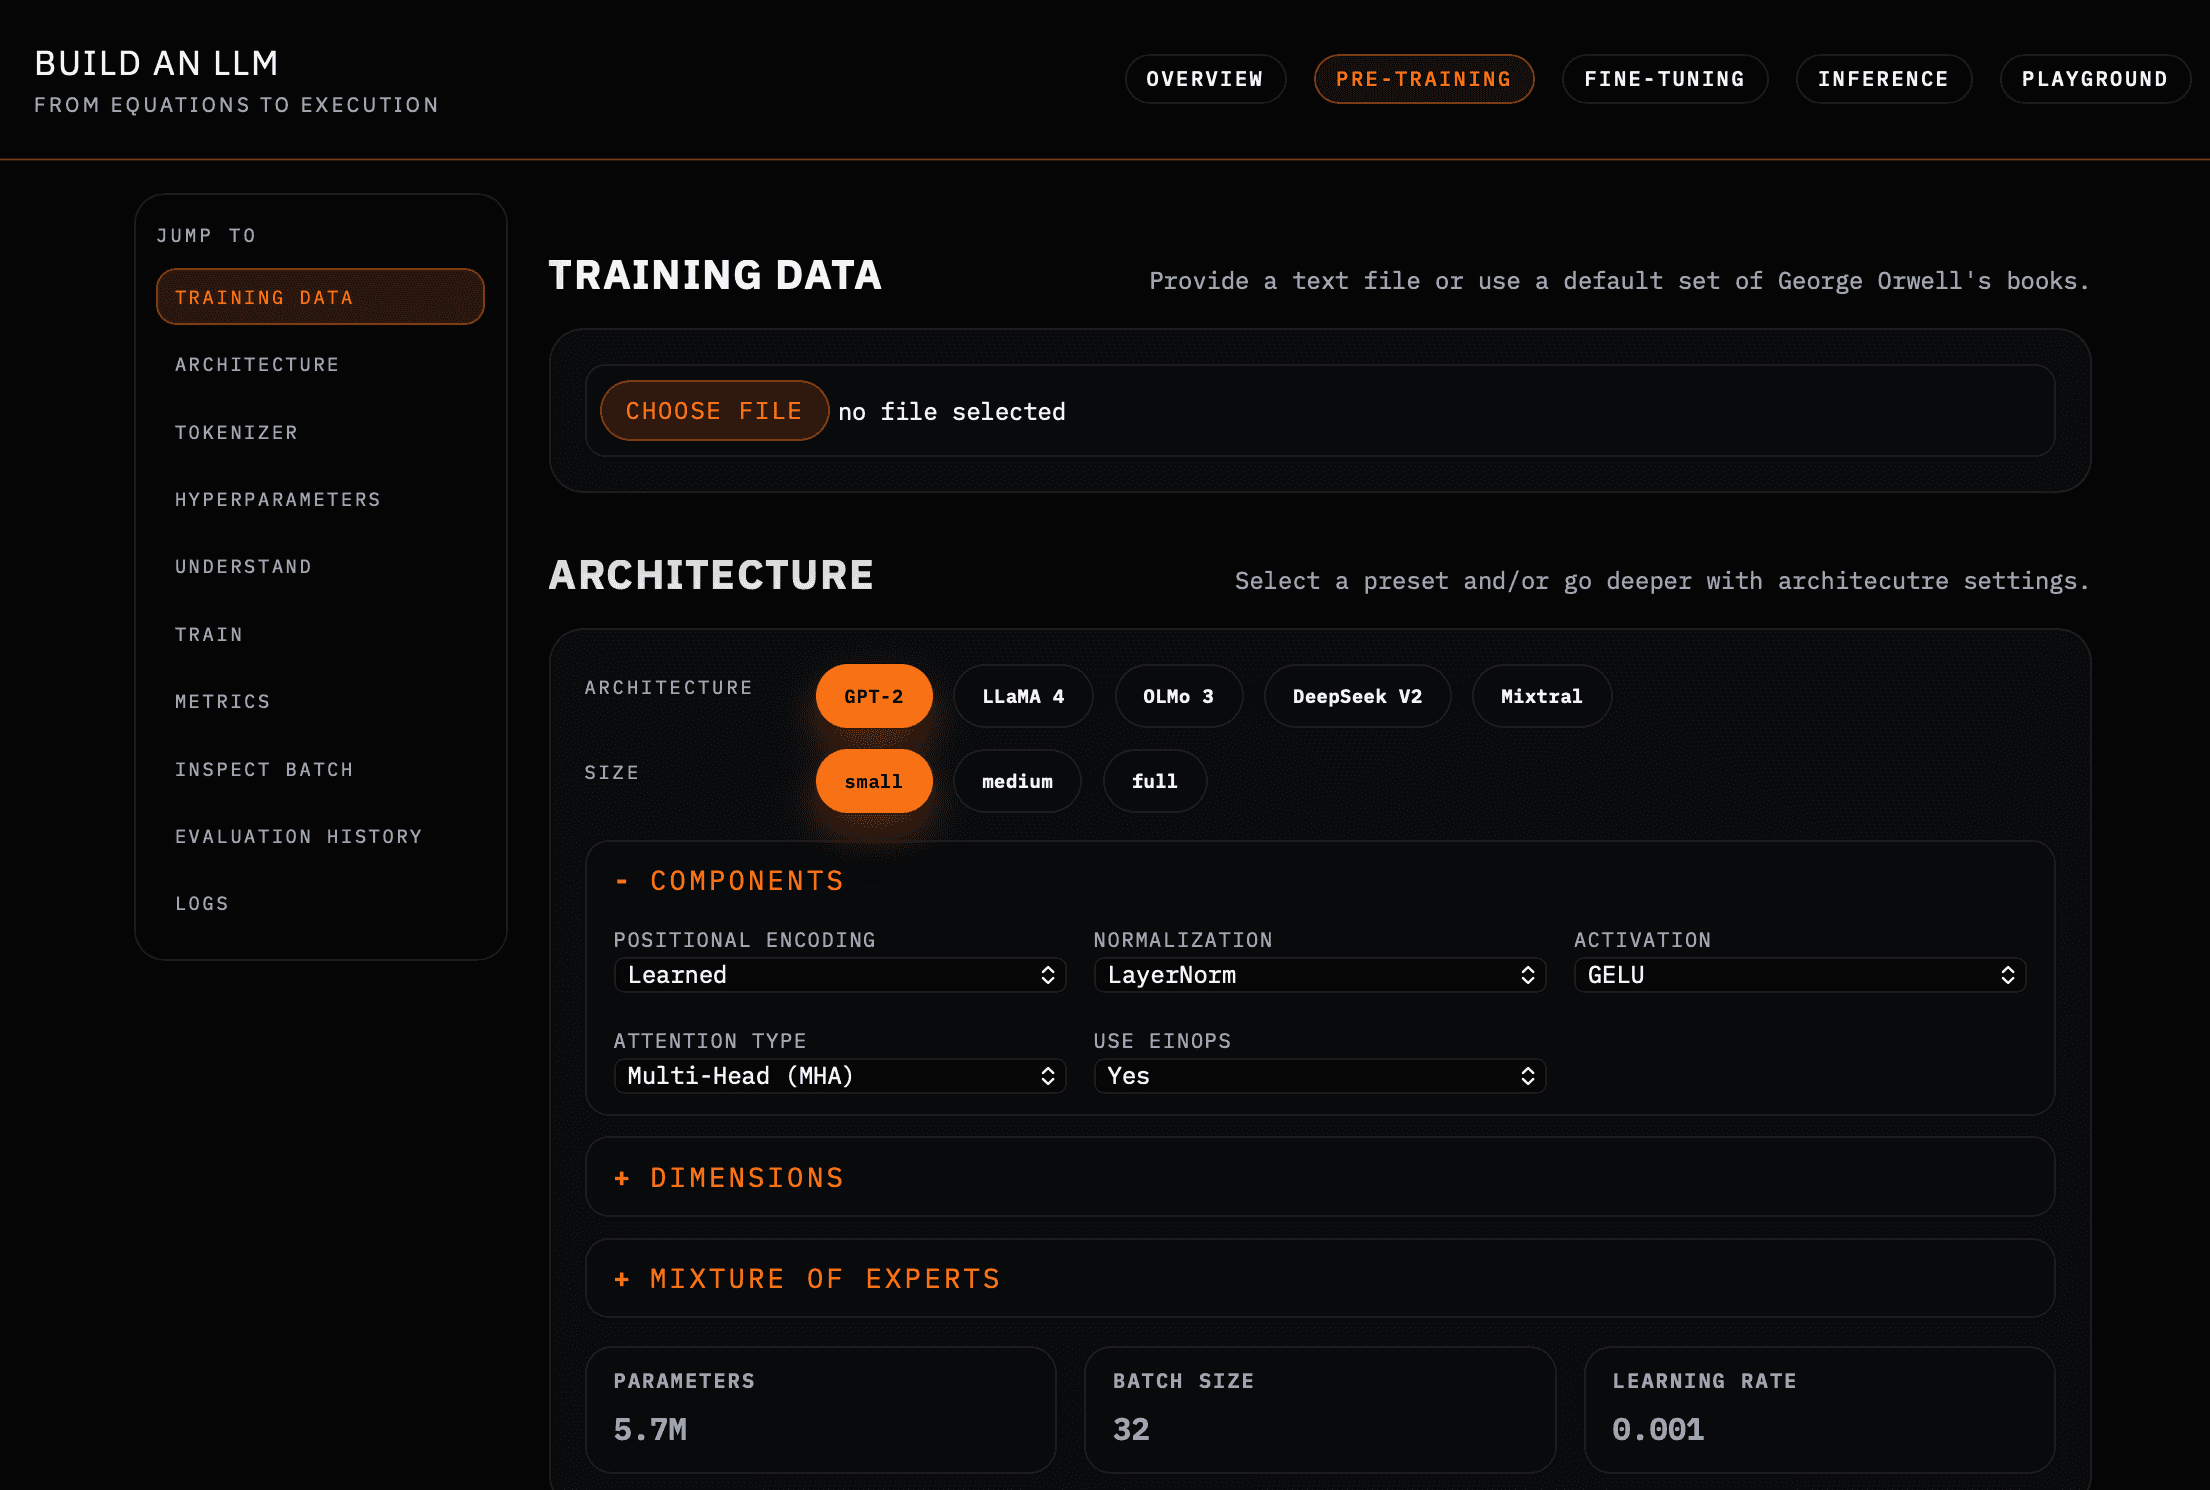This screenshot has width=2210, height=1490.
Task: Open the Positional Encoding dropdown
Action: (839, 975)
